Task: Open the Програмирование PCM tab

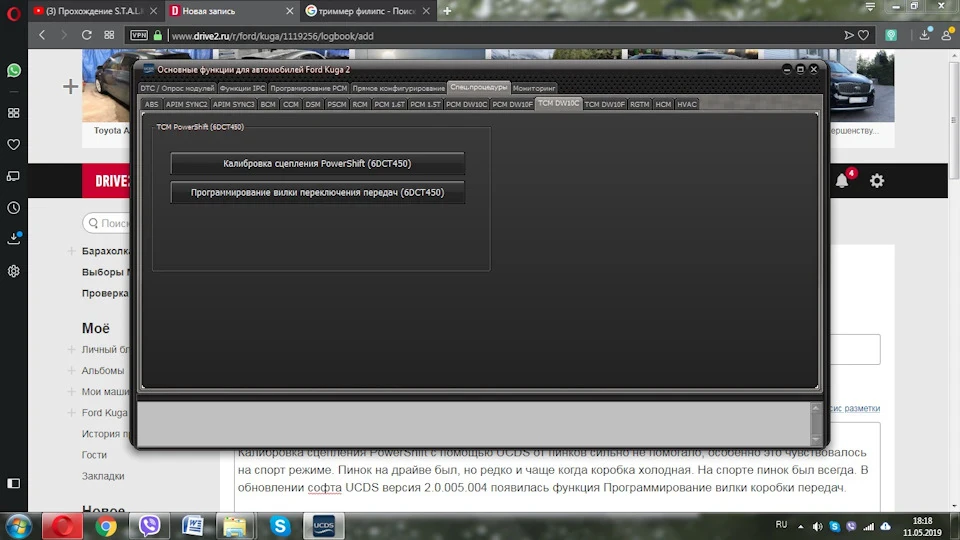Action: point(309,88)
